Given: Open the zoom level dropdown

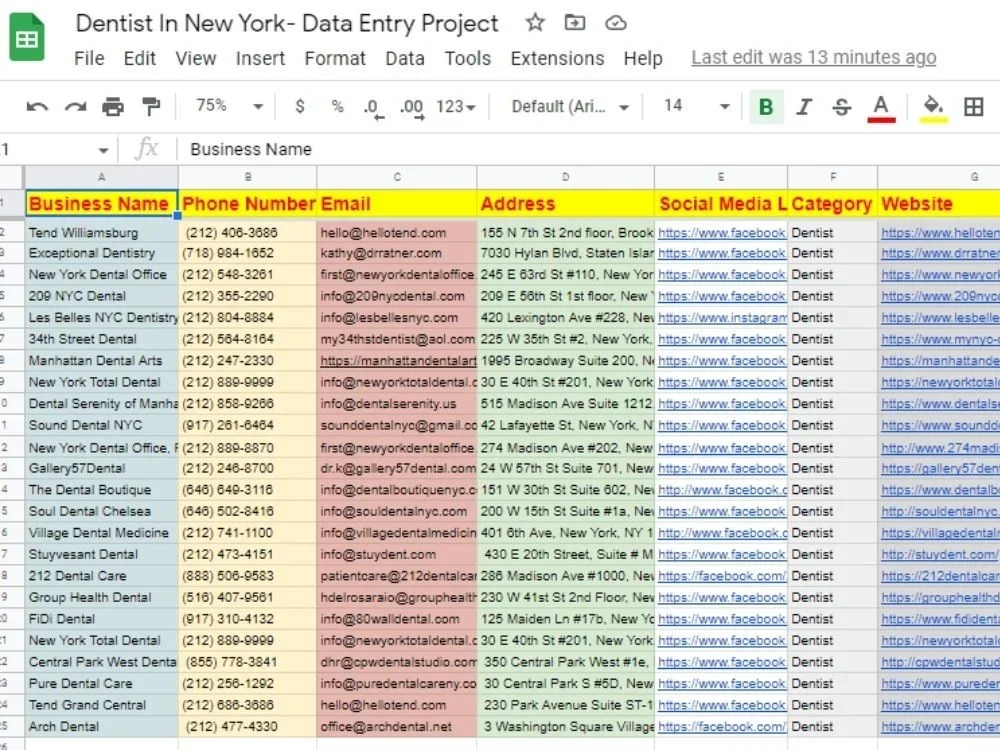Looking at the screenshot, I should coord(228,106).
